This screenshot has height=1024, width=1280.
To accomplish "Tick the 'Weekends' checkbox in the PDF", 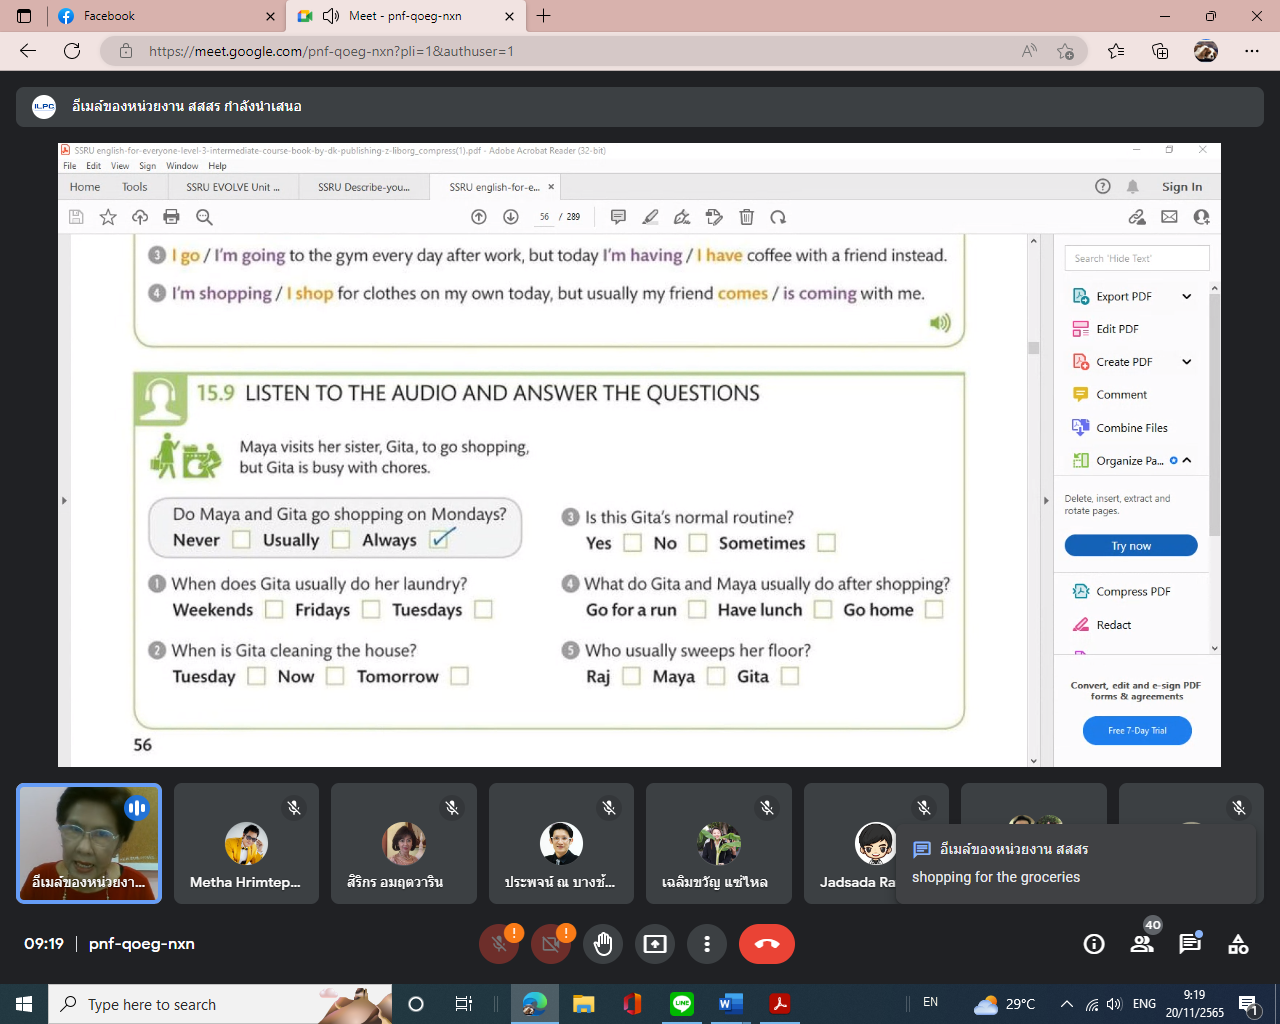I will [273, 609].
